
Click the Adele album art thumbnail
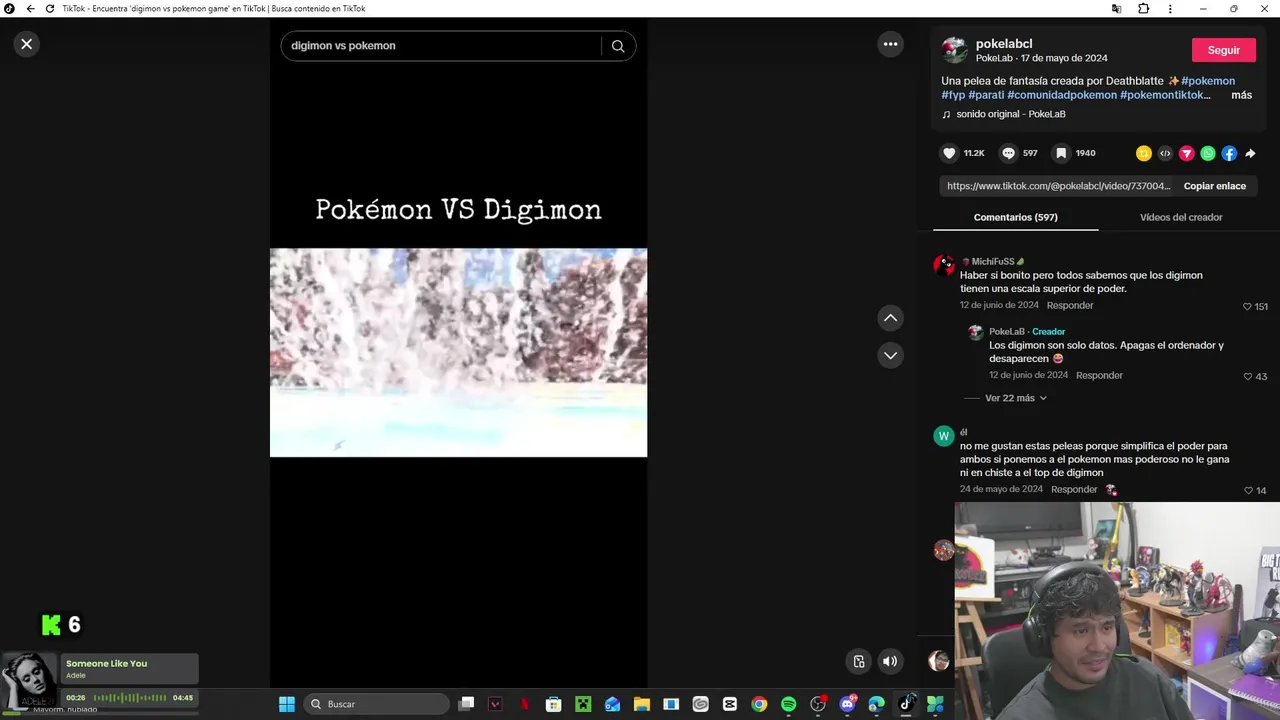pyautogui.click(x=29, y=680)
